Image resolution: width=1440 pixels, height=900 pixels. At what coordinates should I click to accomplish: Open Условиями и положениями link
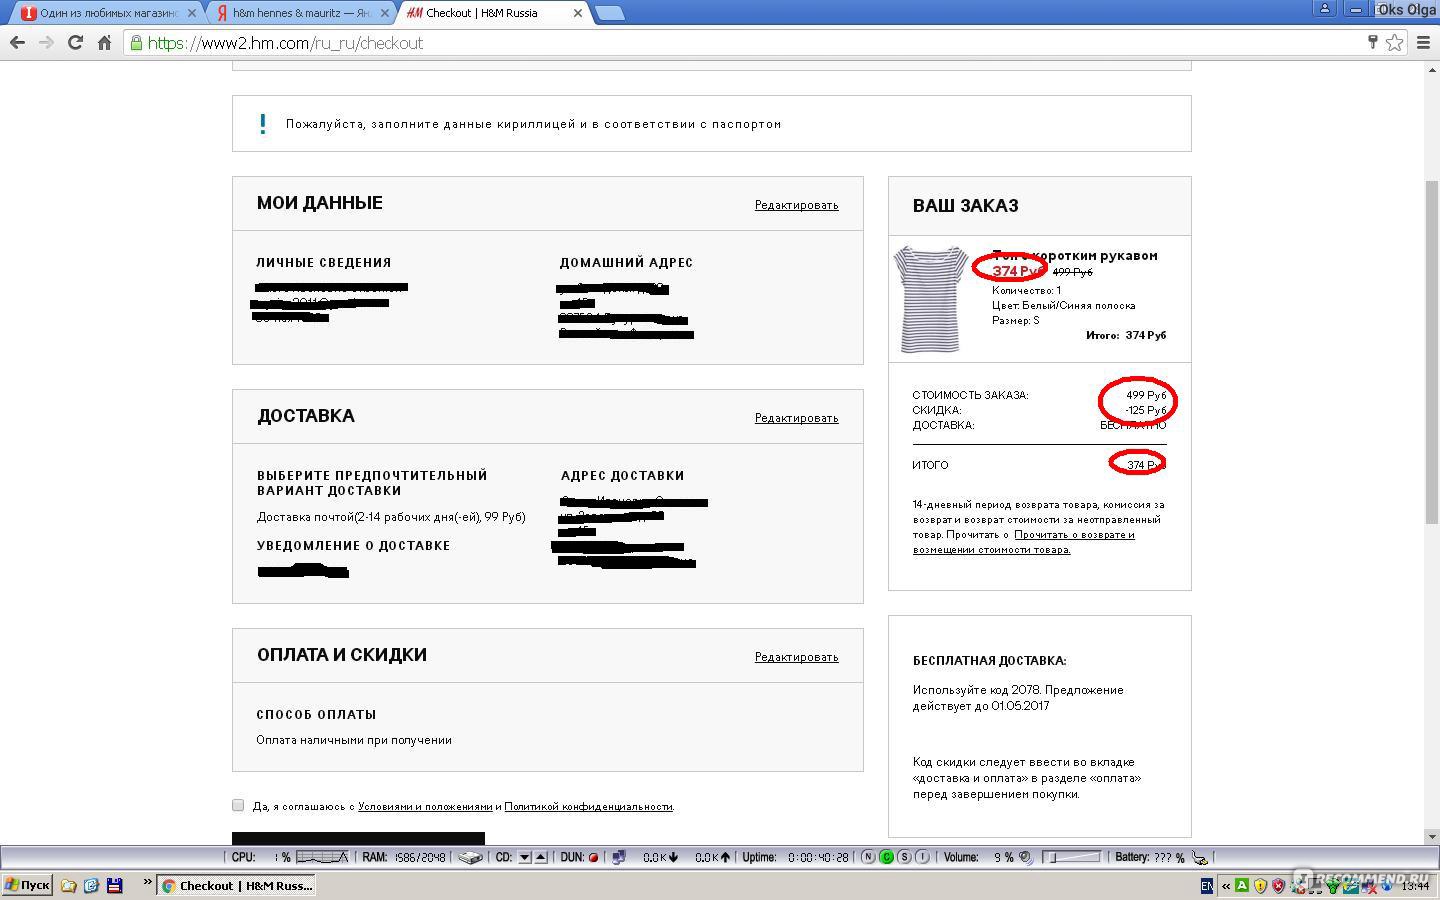[425, 806]
